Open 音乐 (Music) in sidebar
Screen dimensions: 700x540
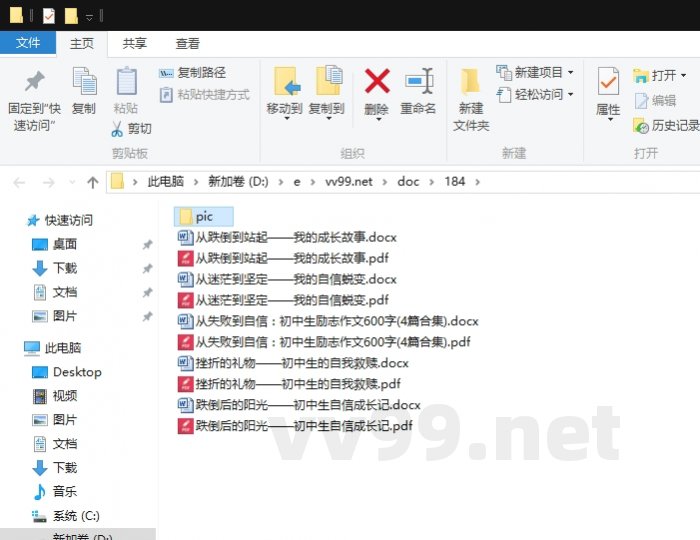[x=55, y=491]
